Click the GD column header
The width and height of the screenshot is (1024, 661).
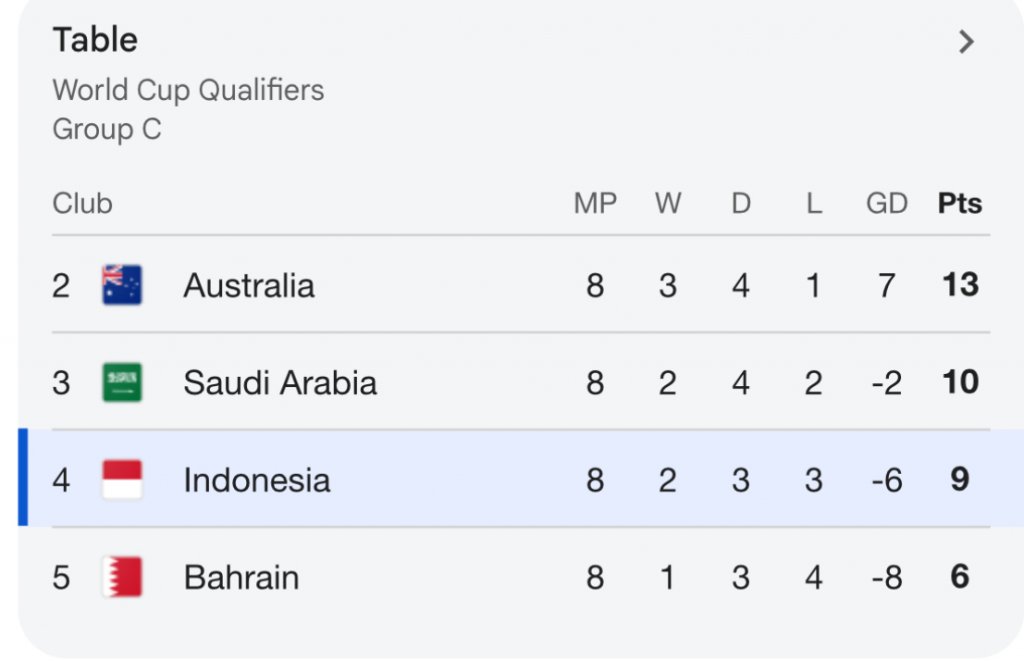pos(886,204)
